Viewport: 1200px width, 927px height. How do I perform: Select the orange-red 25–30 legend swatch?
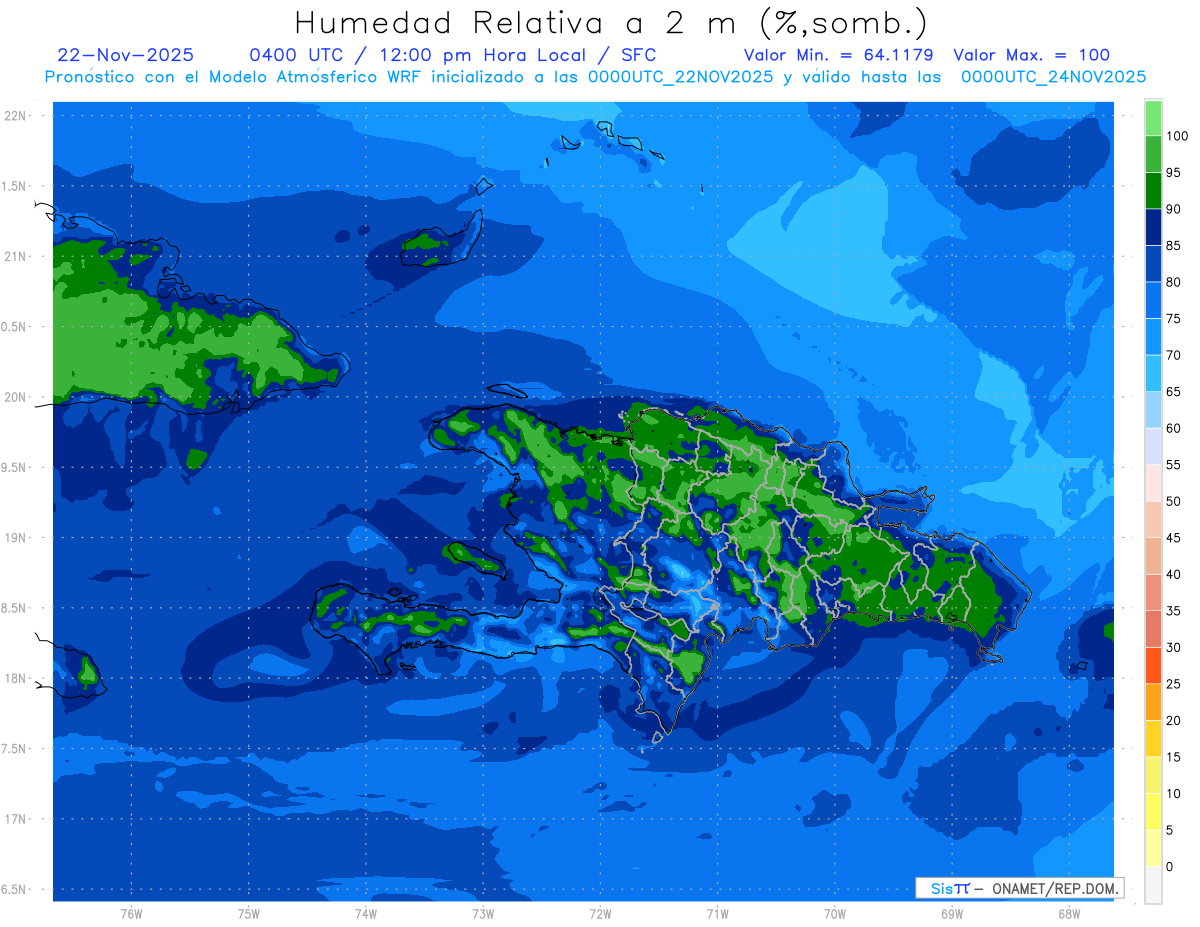1153,665
